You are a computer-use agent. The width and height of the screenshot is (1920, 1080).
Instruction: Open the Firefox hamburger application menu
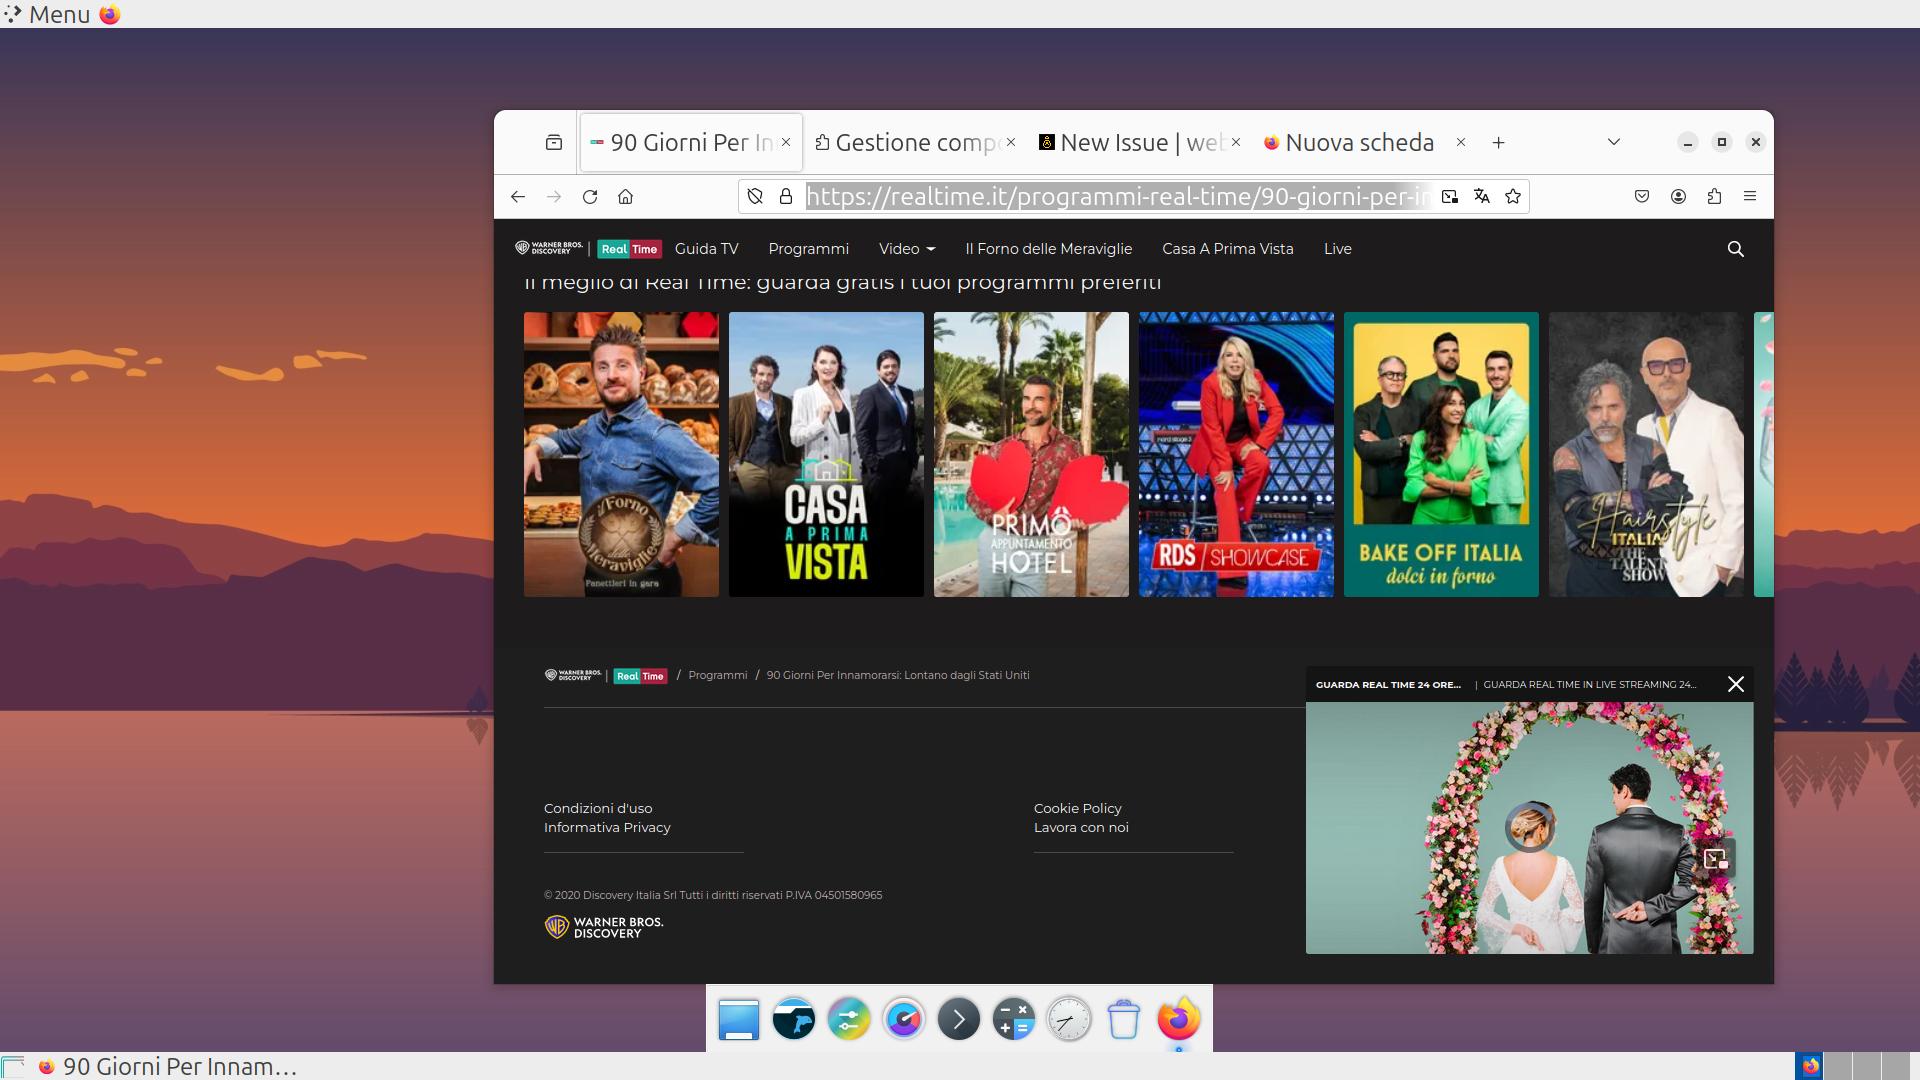coord(1749,197)
